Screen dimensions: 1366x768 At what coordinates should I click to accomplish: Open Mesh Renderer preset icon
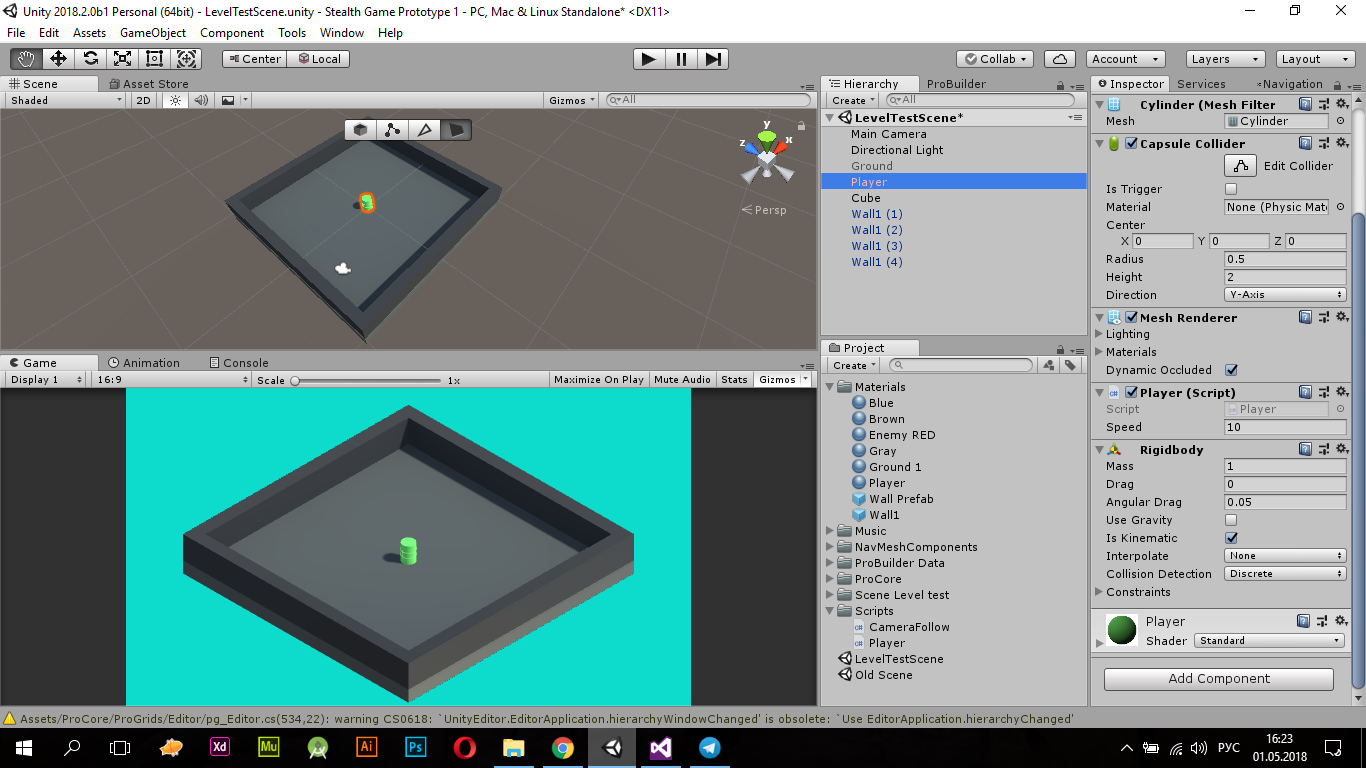tap(1323, 318)
